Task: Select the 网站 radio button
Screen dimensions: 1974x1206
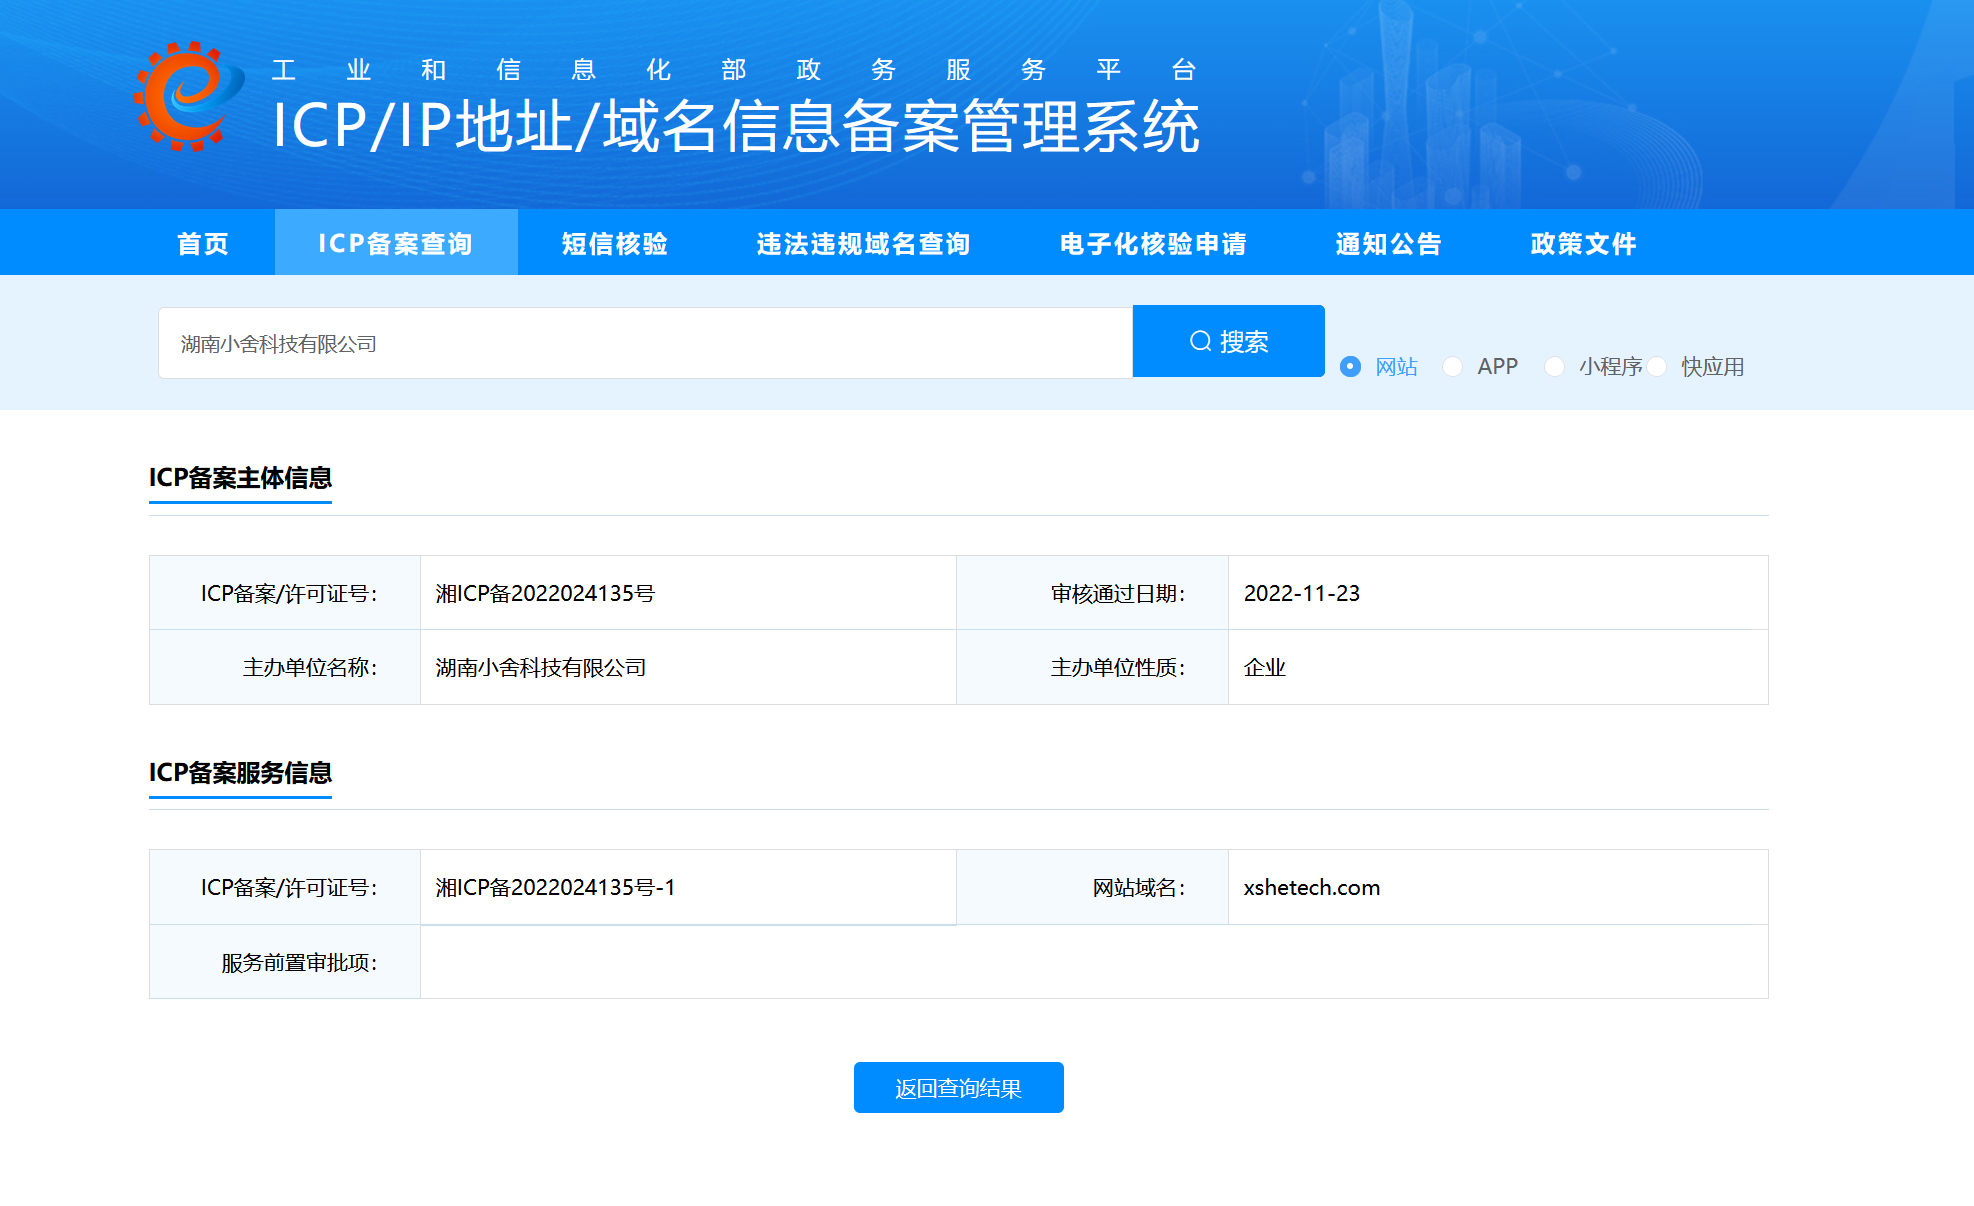Action: (x=1350, y=366)
